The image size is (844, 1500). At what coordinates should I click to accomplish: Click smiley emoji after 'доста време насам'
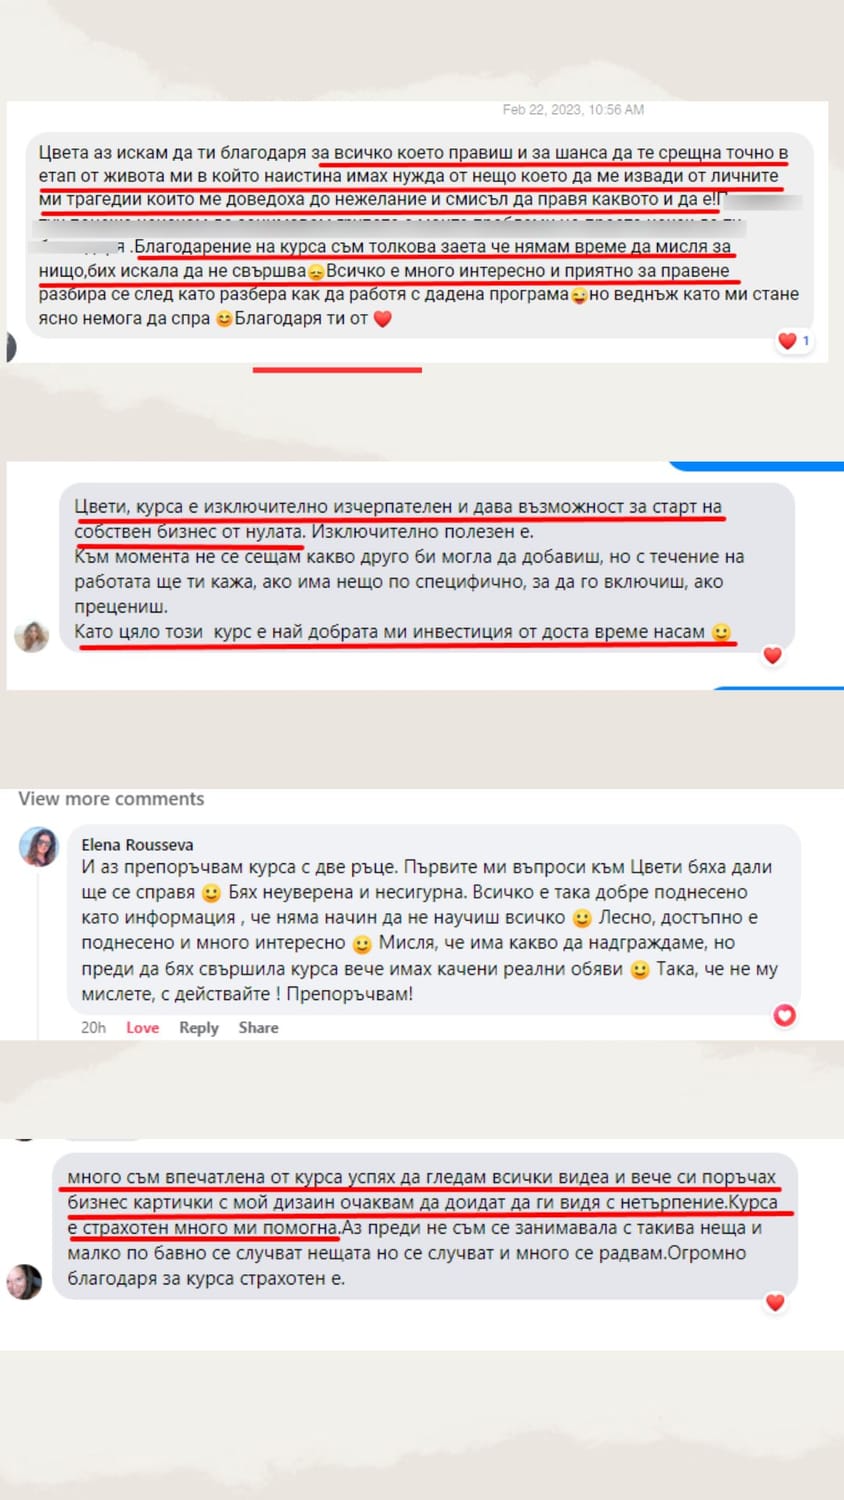coord(721,632)
